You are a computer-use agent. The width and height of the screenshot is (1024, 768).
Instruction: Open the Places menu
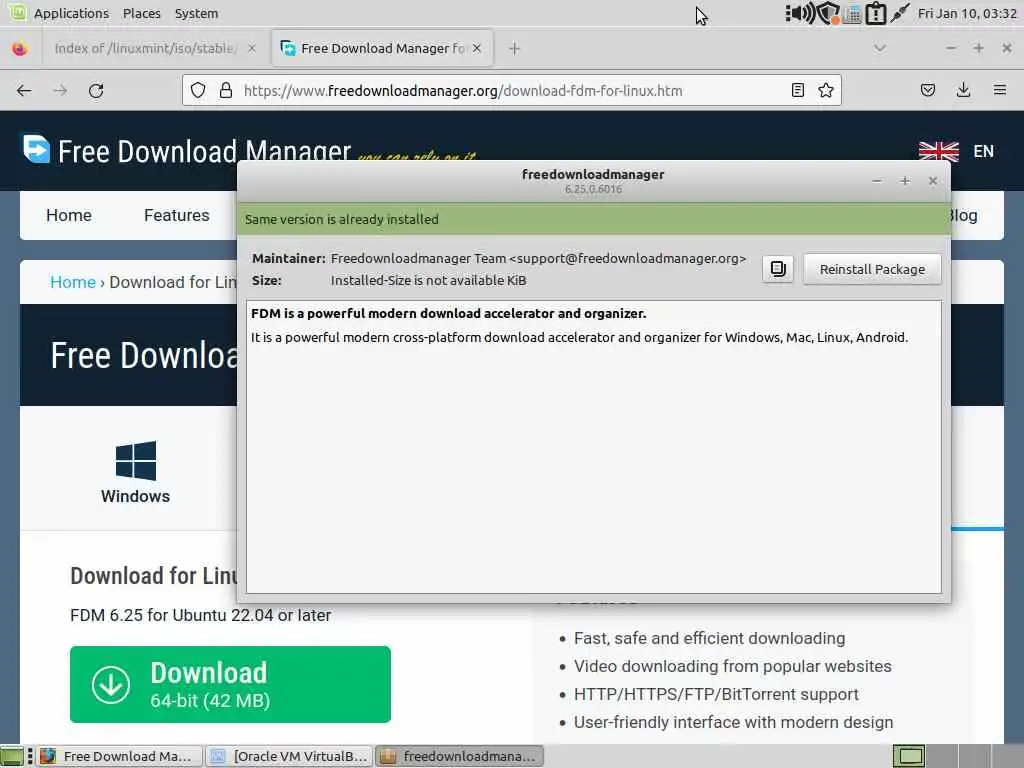pyautogui.click(x=142, y=13)
